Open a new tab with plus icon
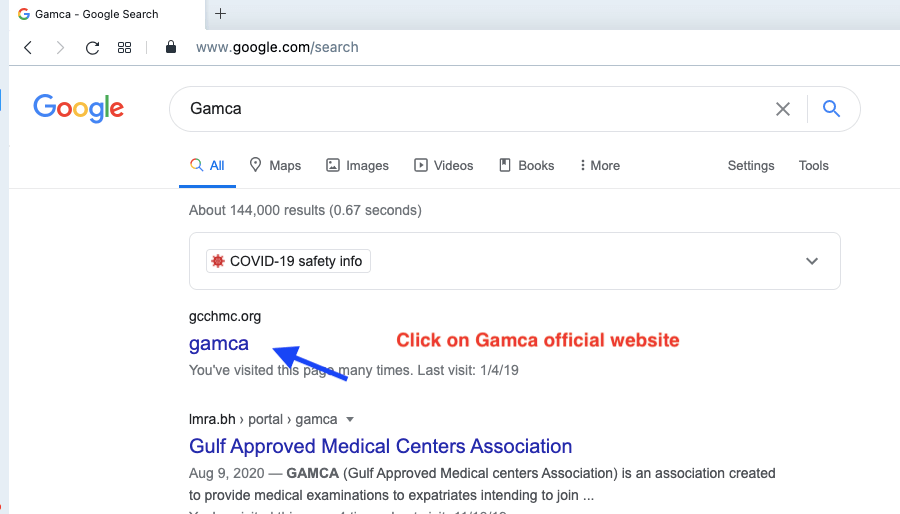Viewport: 900px width, 514px height. tap(220, 14)
